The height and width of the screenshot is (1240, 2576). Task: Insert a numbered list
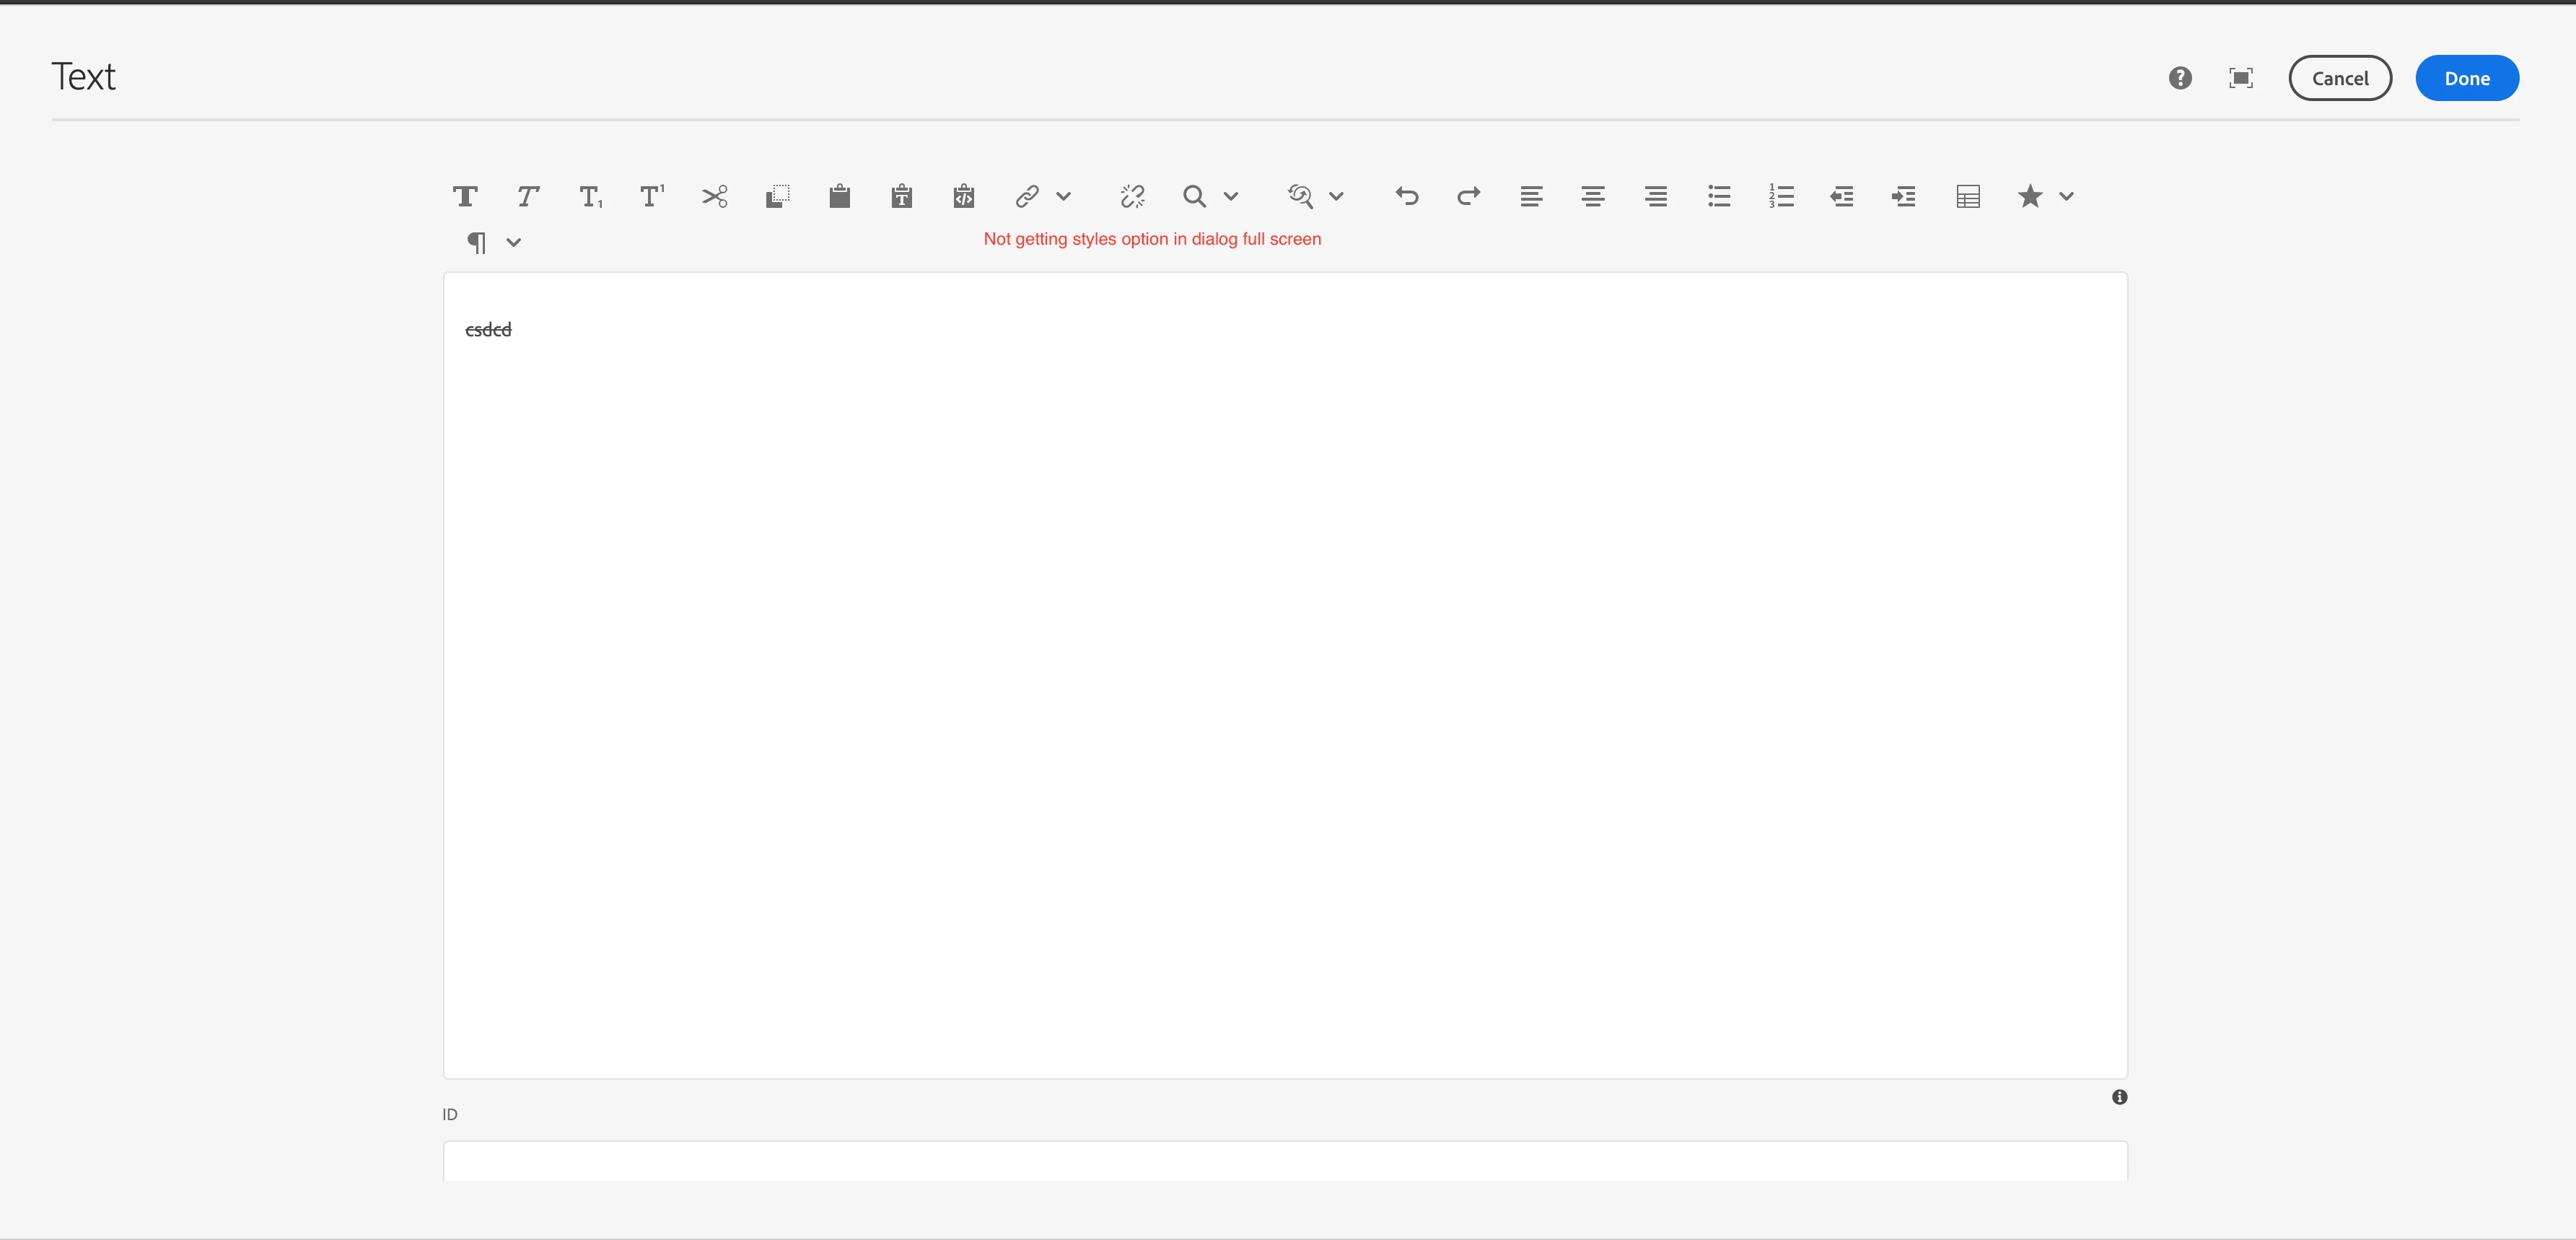1781,196
